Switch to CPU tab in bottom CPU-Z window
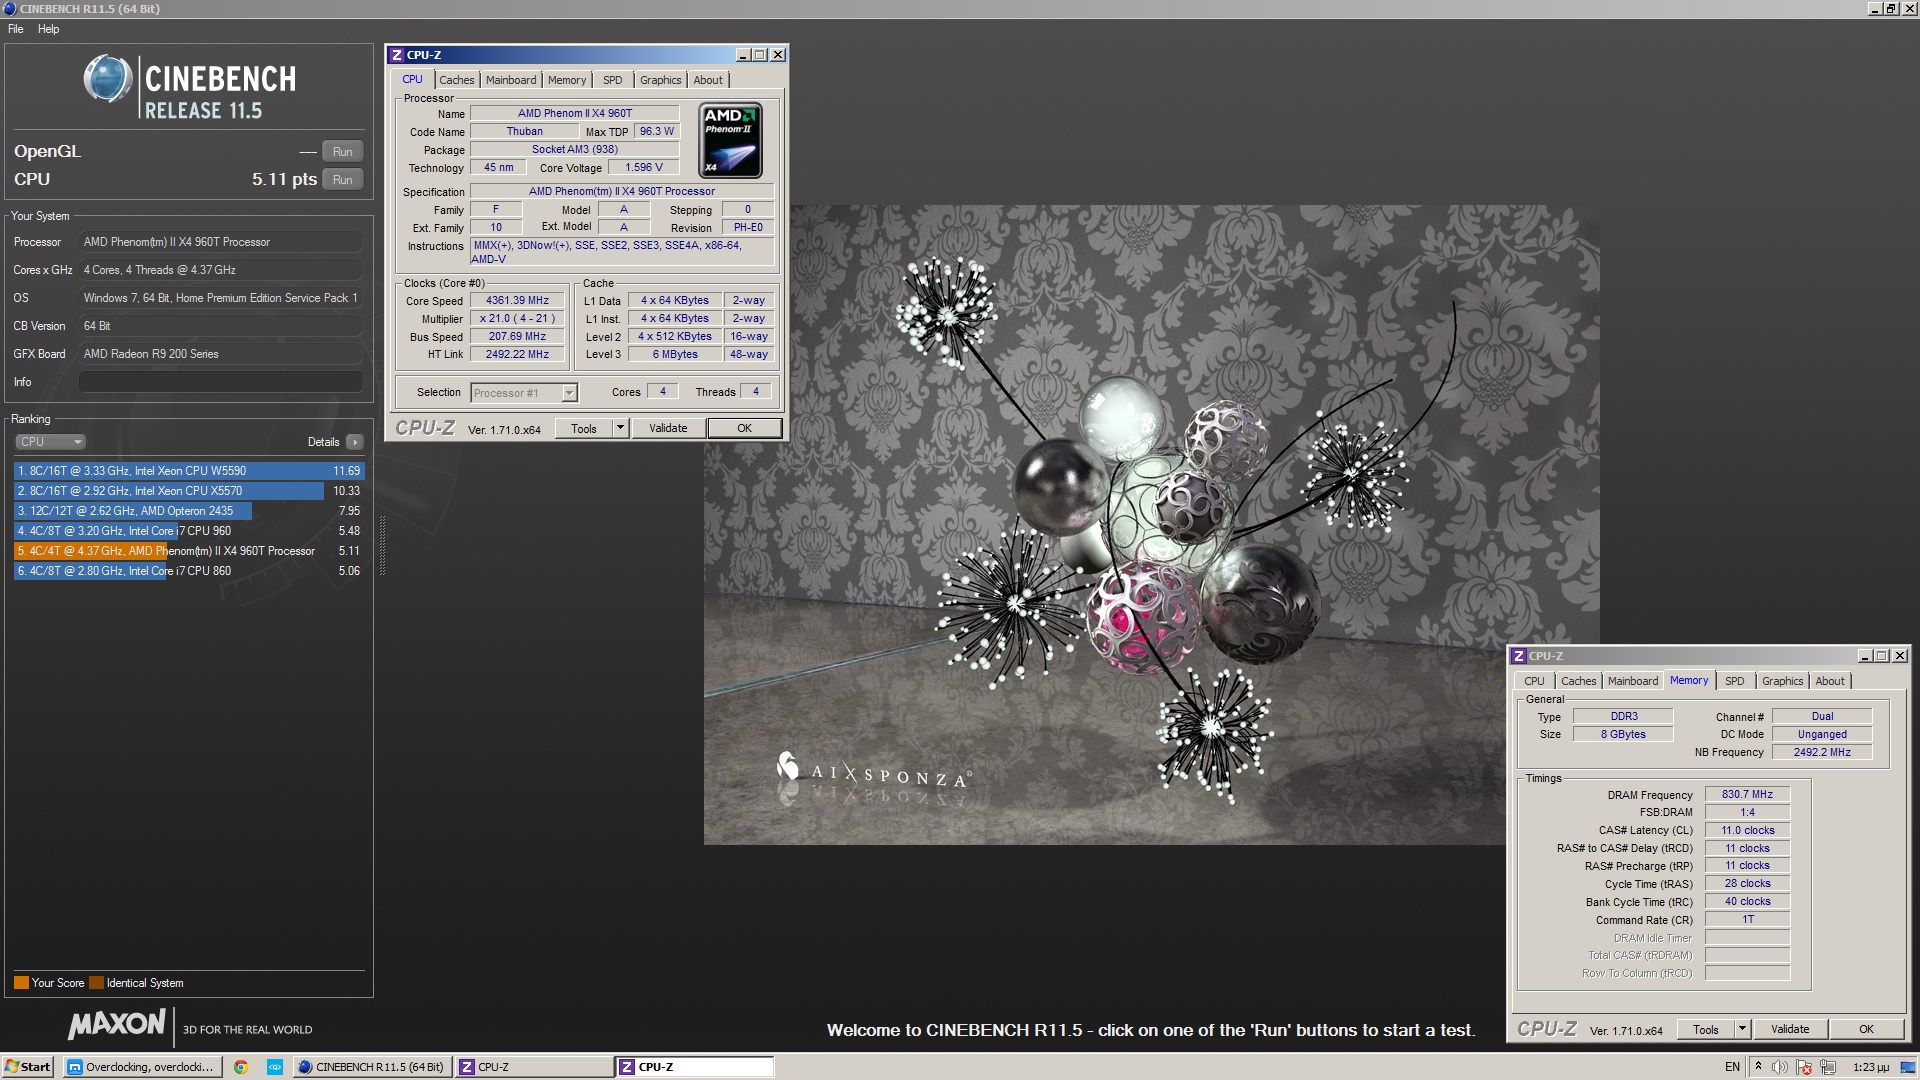The image size is (1920, 1080). tap(1534, 681)
